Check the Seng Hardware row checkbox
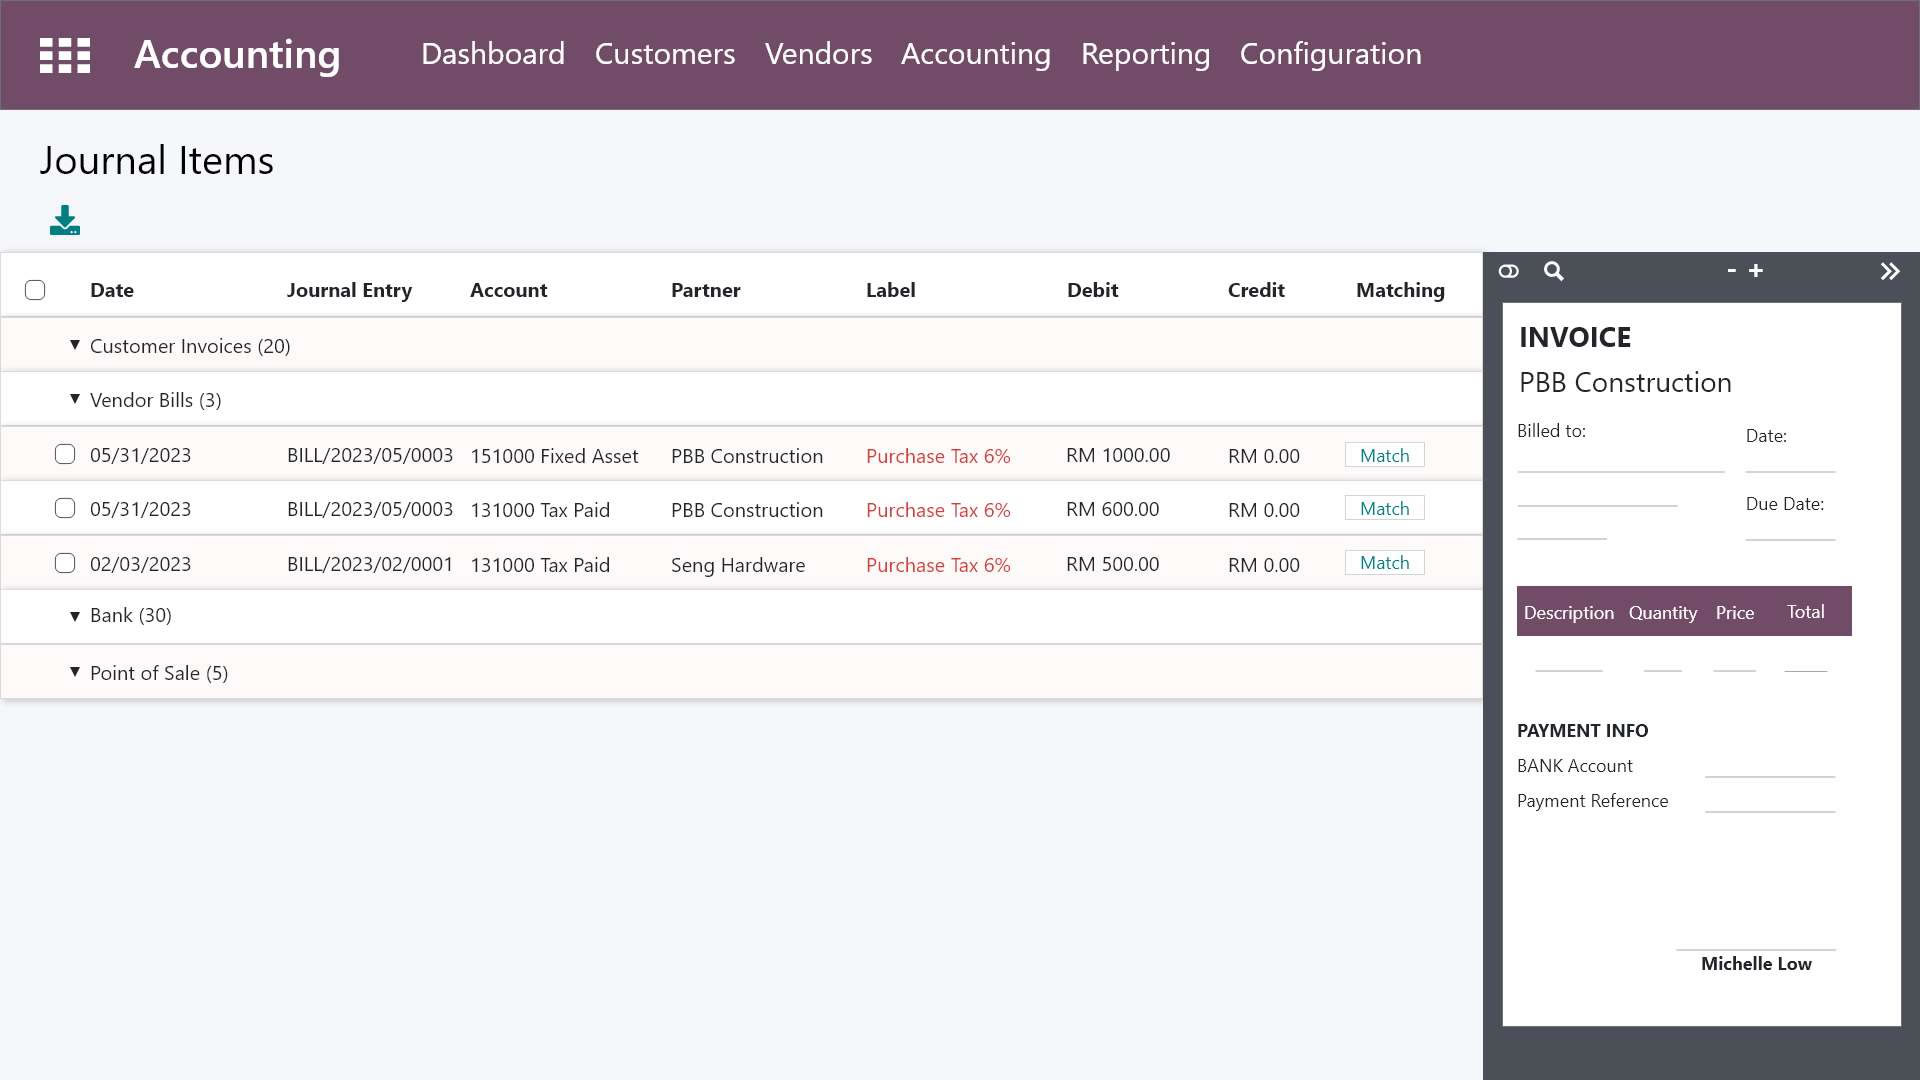 tap(65, 563)
